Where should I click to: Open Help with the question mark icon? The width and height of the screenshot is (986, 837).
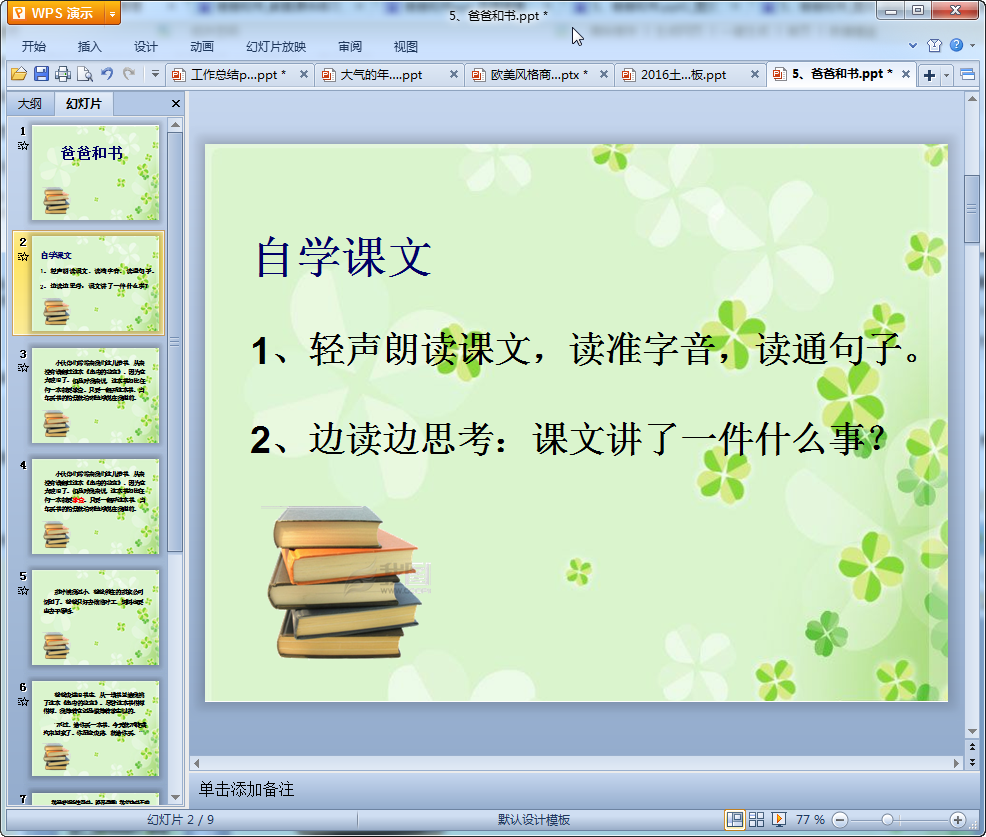pos(956,45)
